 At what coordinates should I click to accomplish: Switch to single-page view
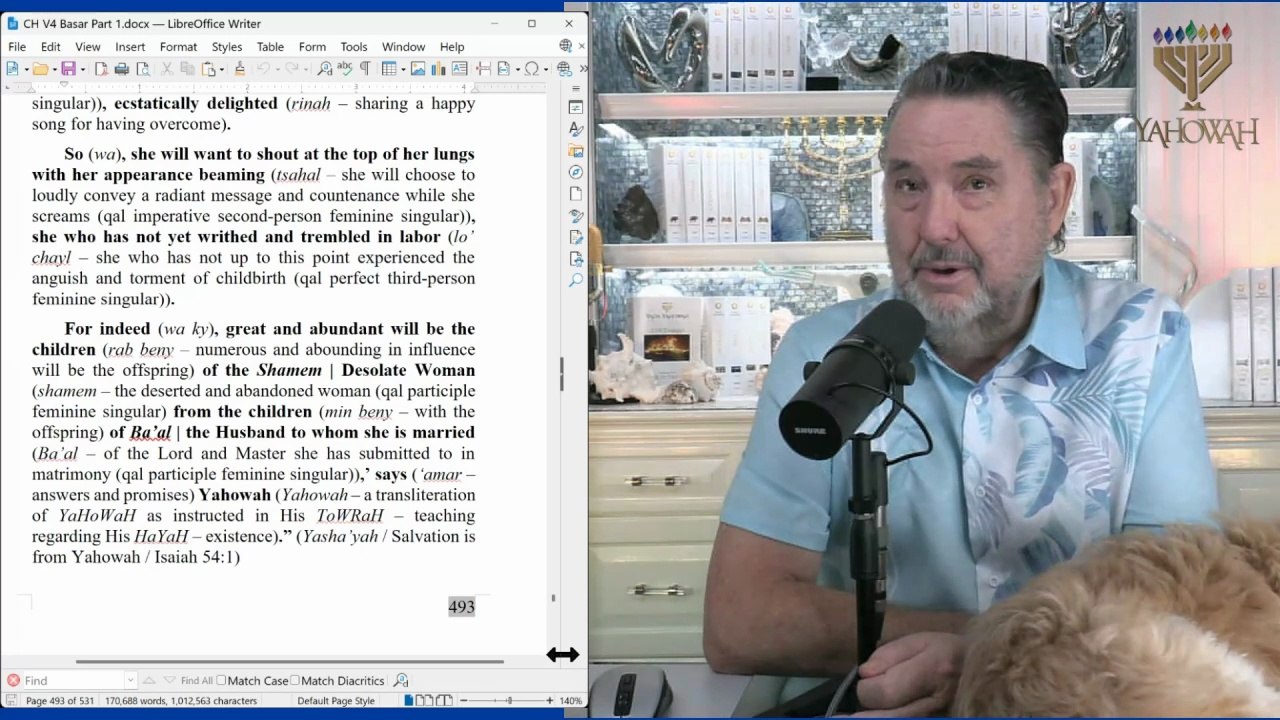pyautogui.click(x=408, y=700)
